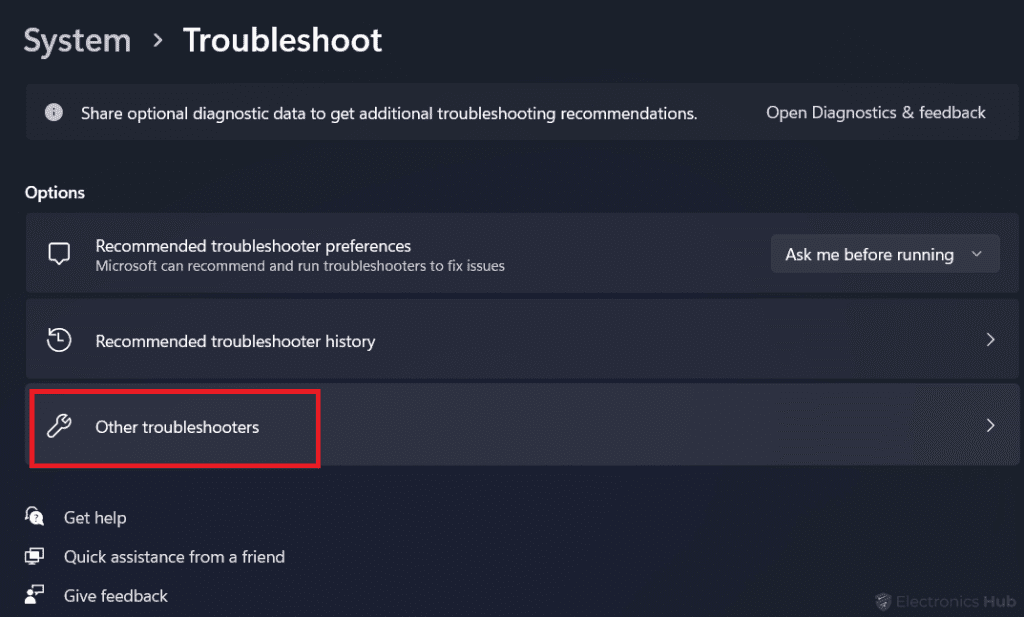The width and height of the screenshot is (1024, 617).
Task: Click the wrench icon beside Other troubleshooters
Action: coord(60,427)
